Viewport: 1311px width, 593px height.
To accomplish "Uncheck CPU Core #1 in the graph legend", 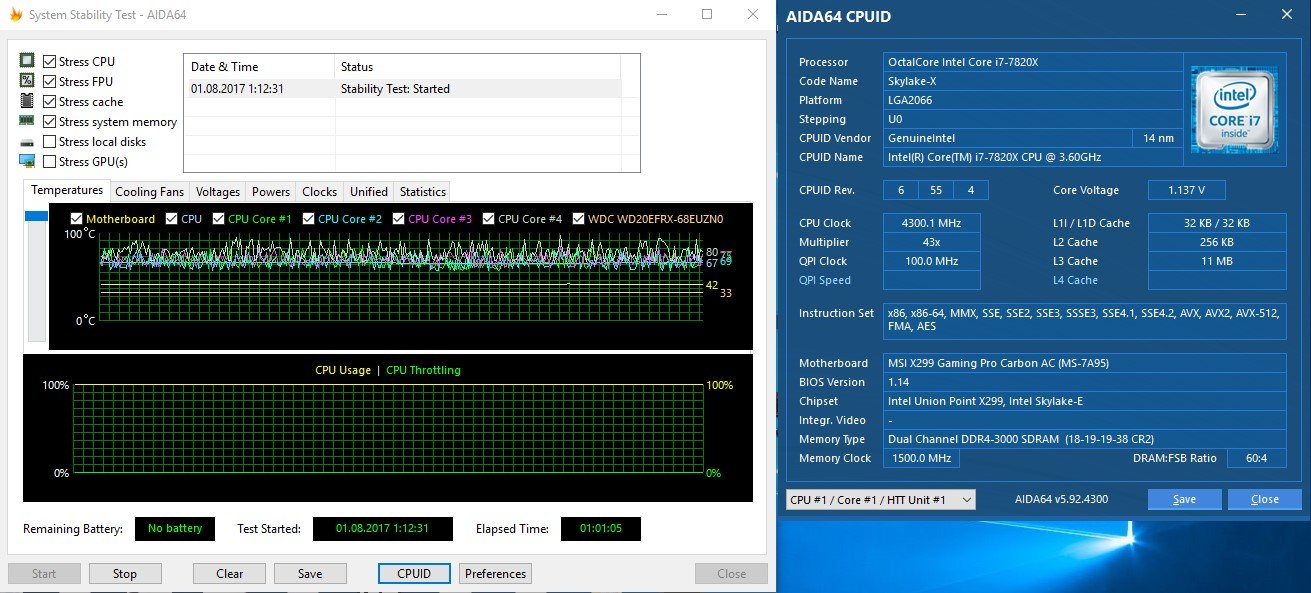I will (219, 219).
